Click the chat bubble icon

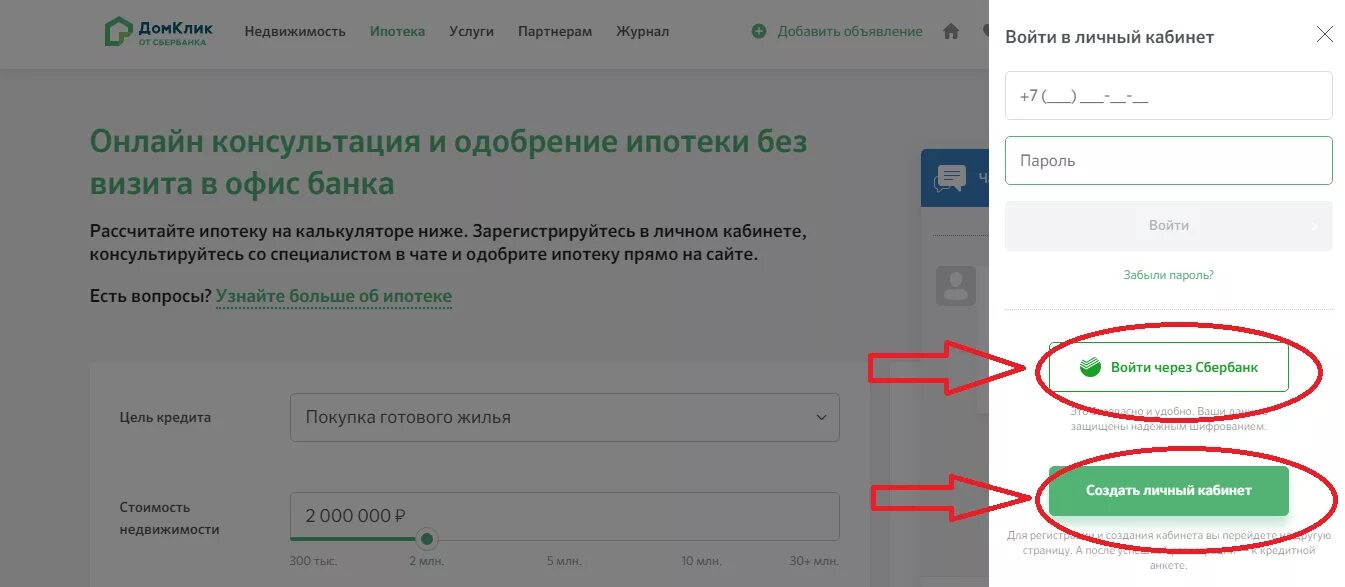click(x=949, y=179)
